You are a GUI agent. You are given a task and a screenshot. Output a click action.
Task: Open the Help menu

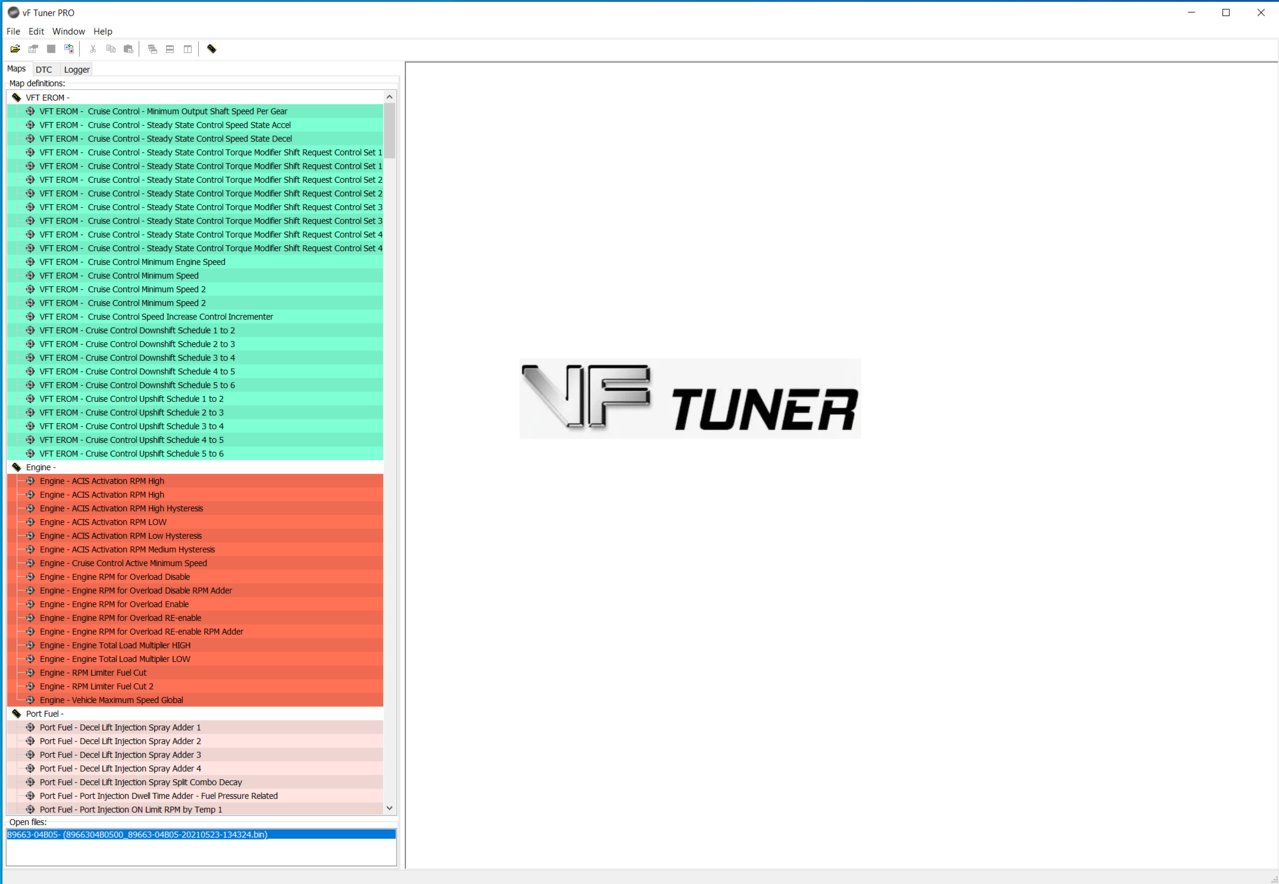click(x=103, y=32)
